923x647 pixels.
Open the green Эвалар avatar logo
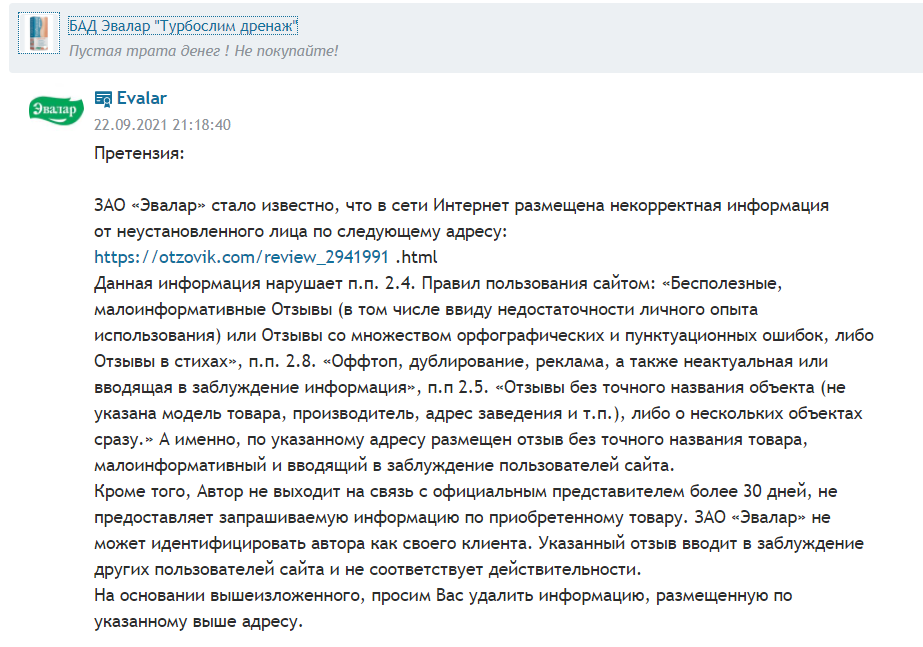pyautogui.click(x=57, y=110)
